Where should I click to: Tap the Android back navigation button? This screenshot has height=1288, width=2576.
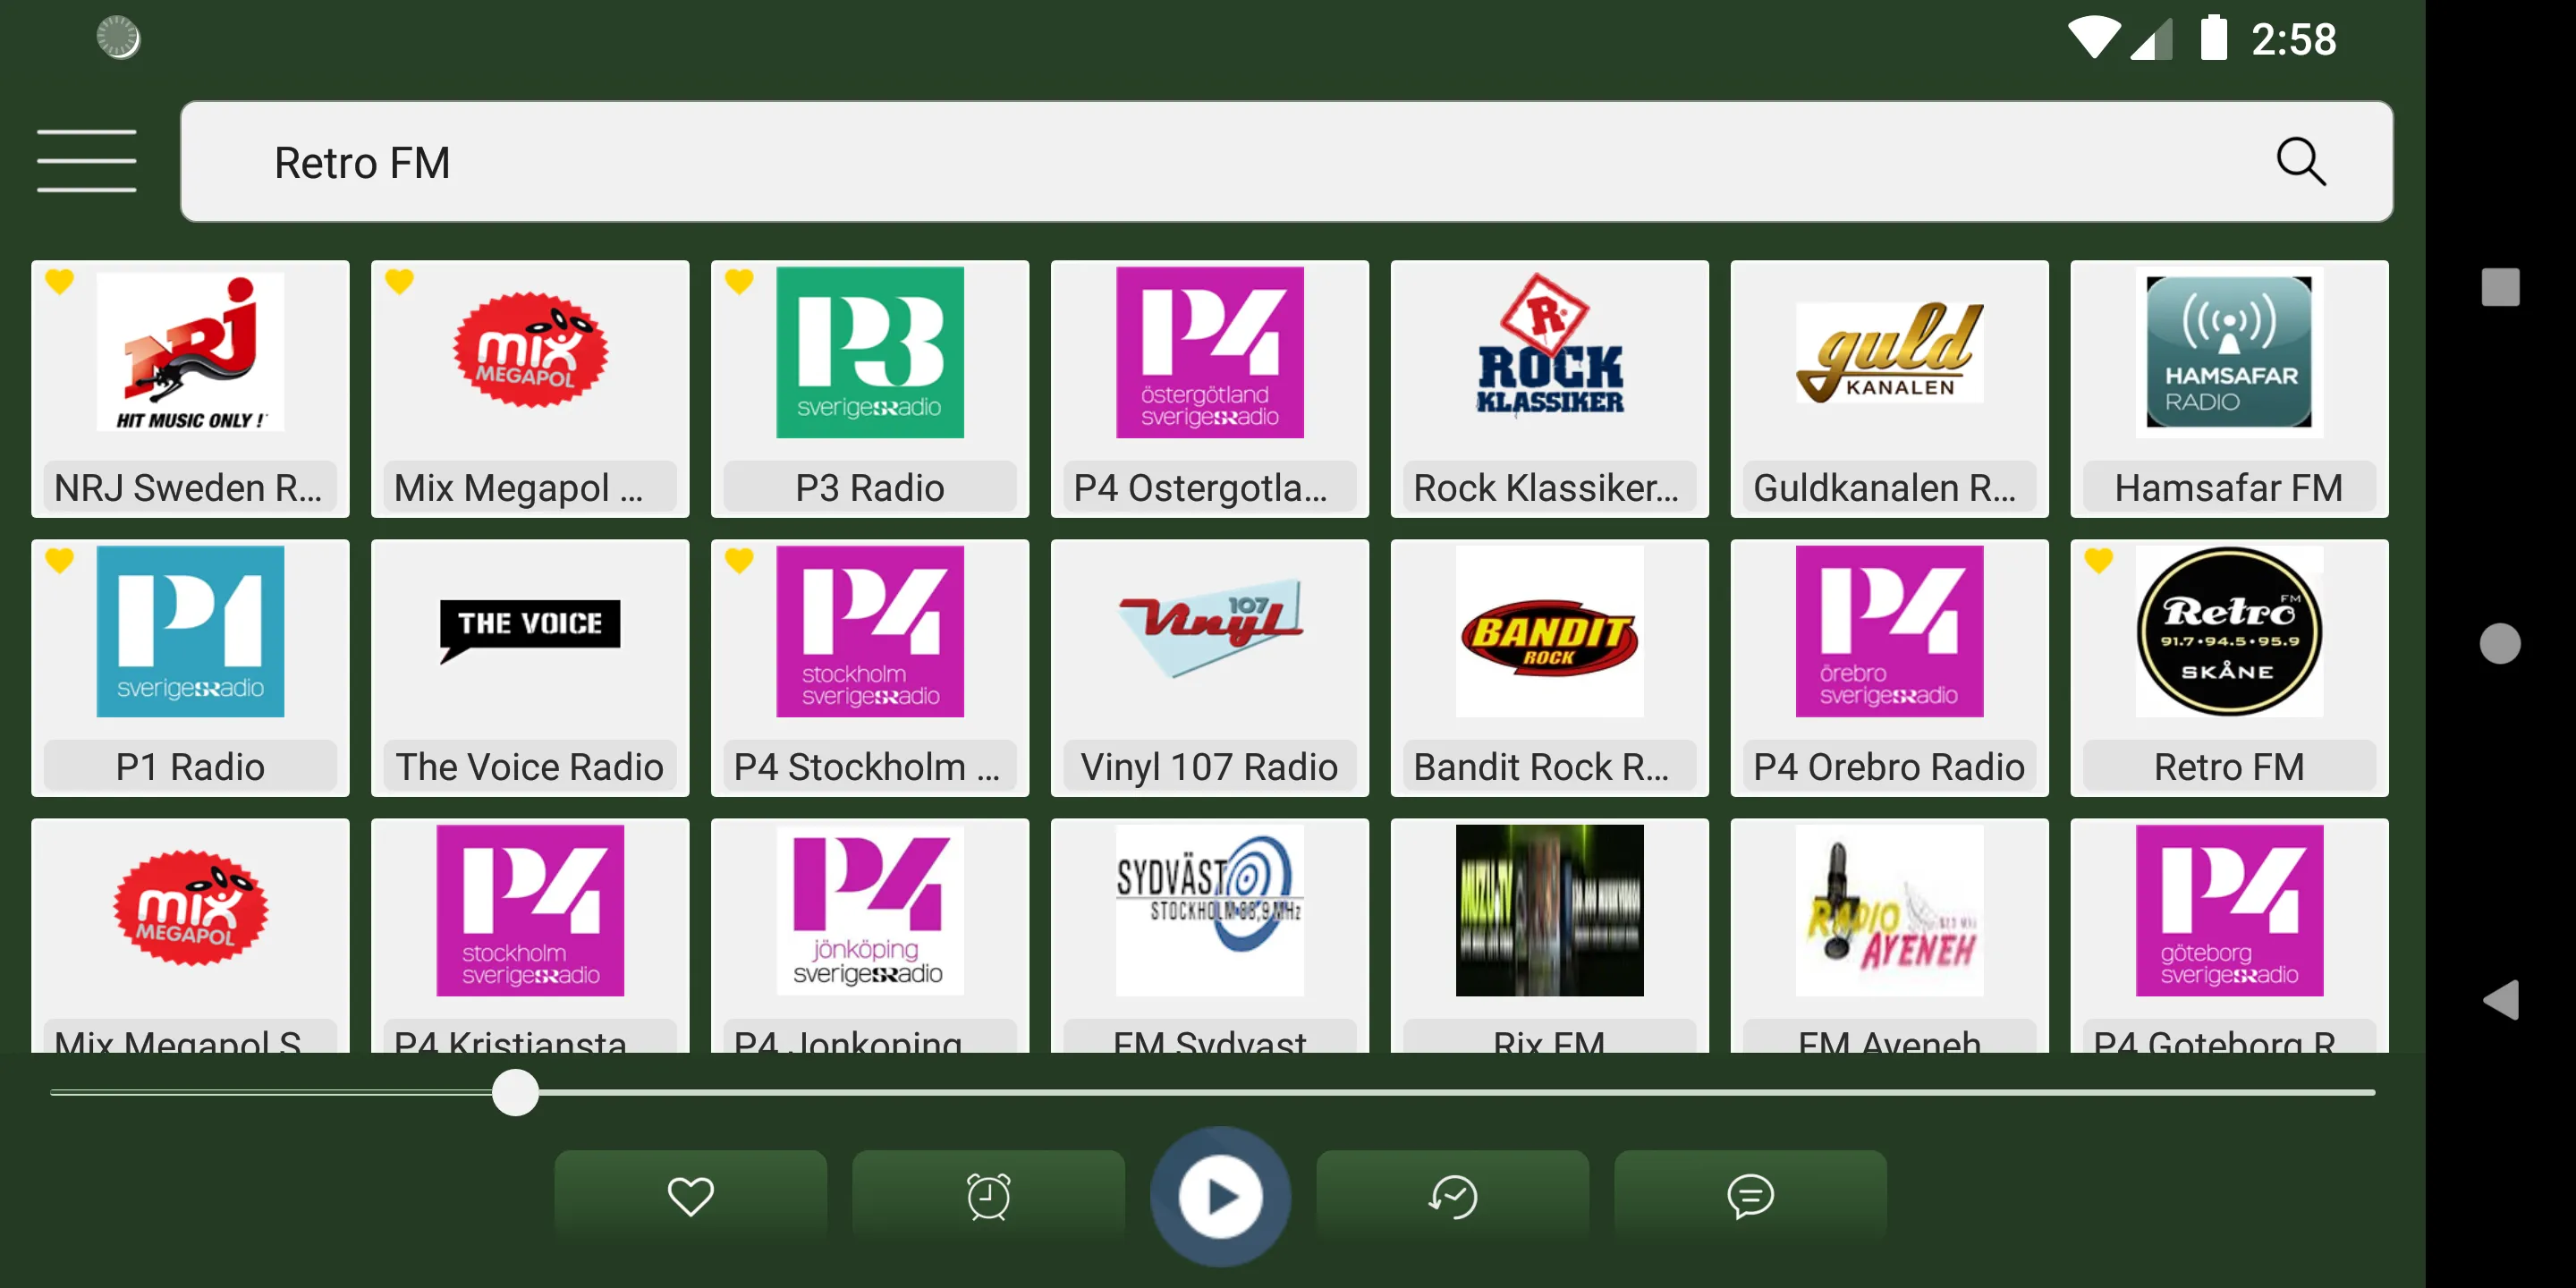click(x=2500, y=1000)
